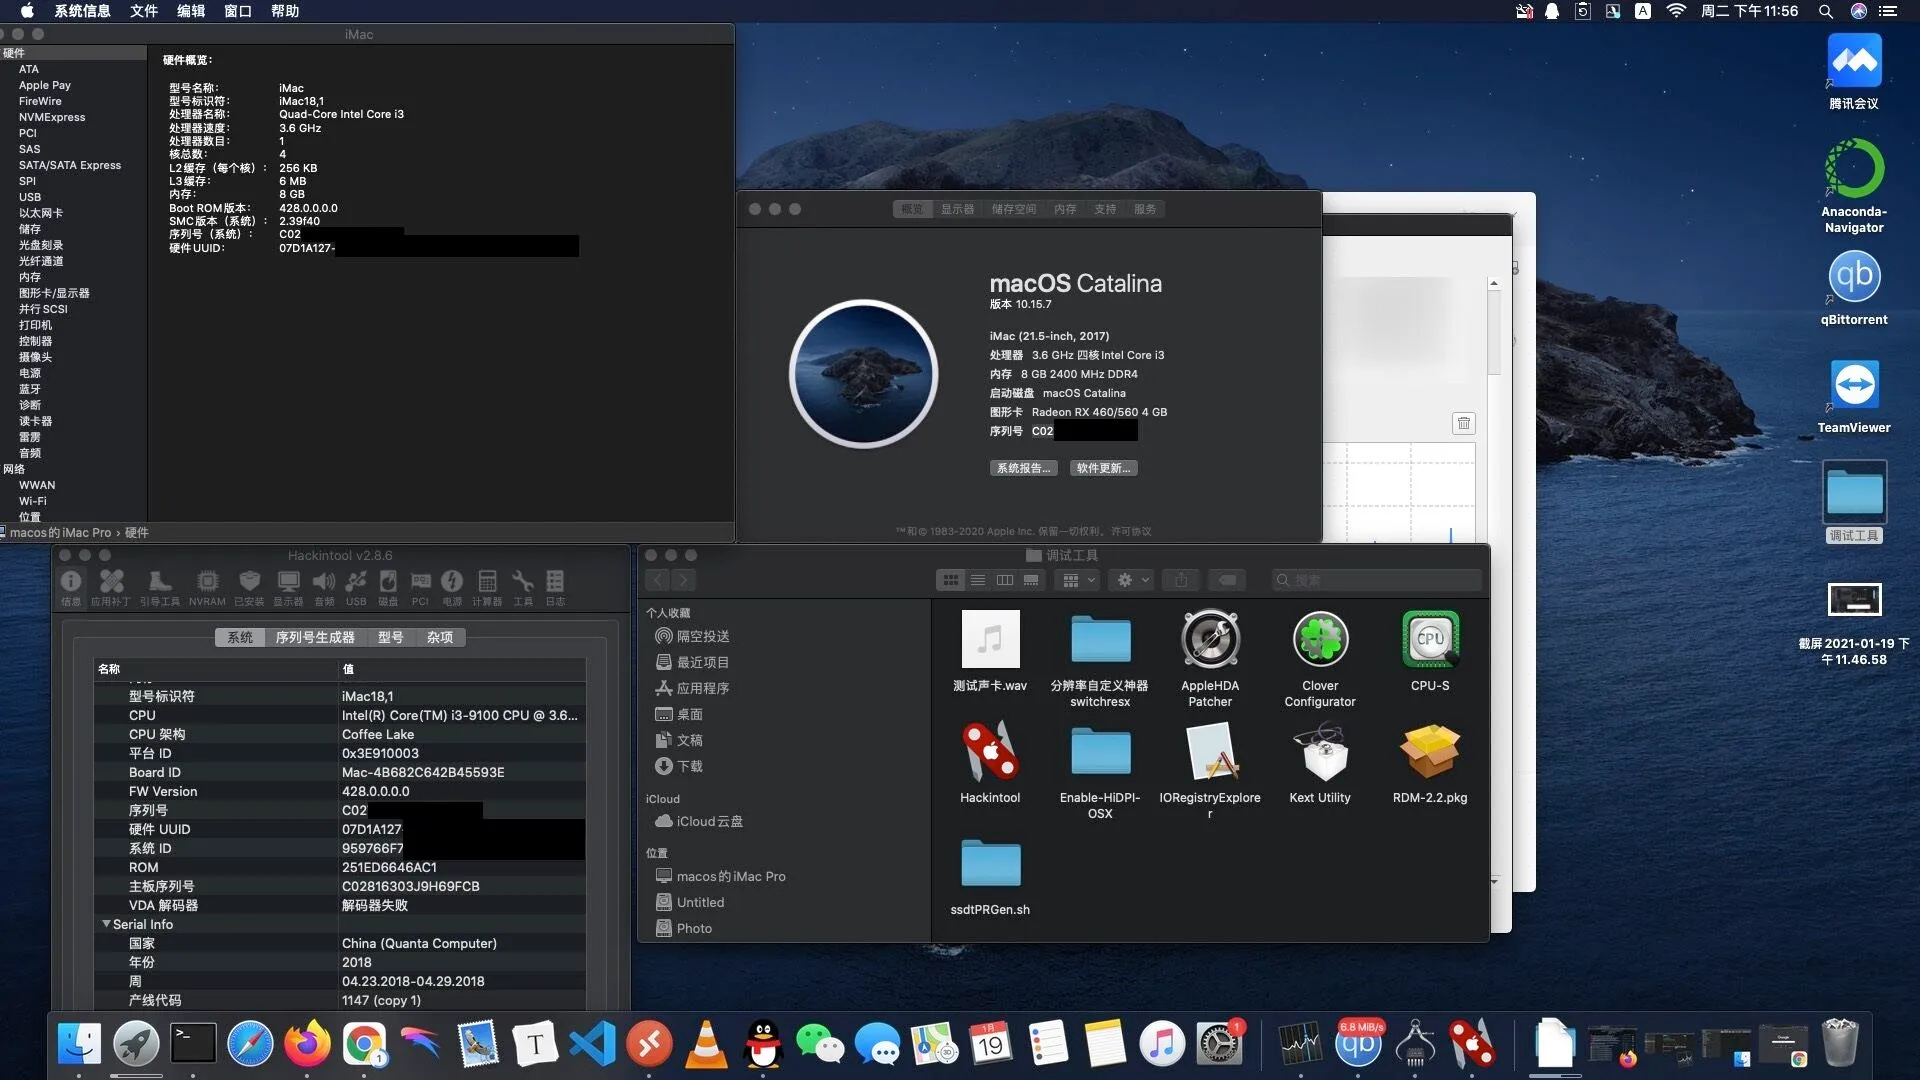
Task: Open the Finder gear action dropdown
Action: [1133, 580]
